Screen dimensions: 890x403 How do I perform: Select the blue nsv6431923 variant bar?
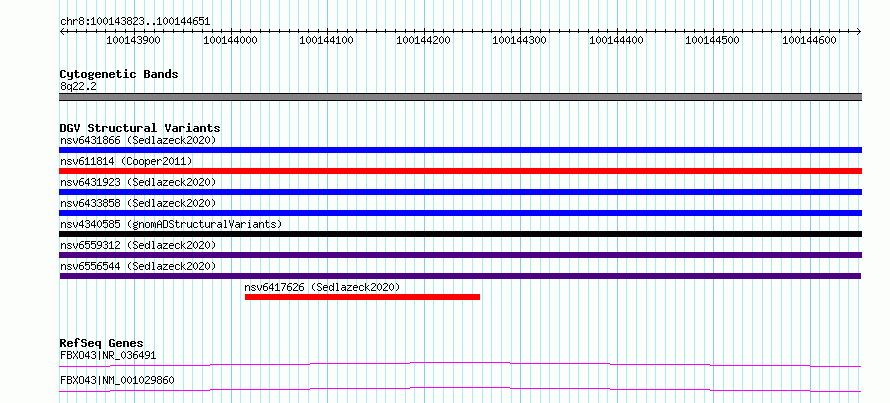coord(460,192)
